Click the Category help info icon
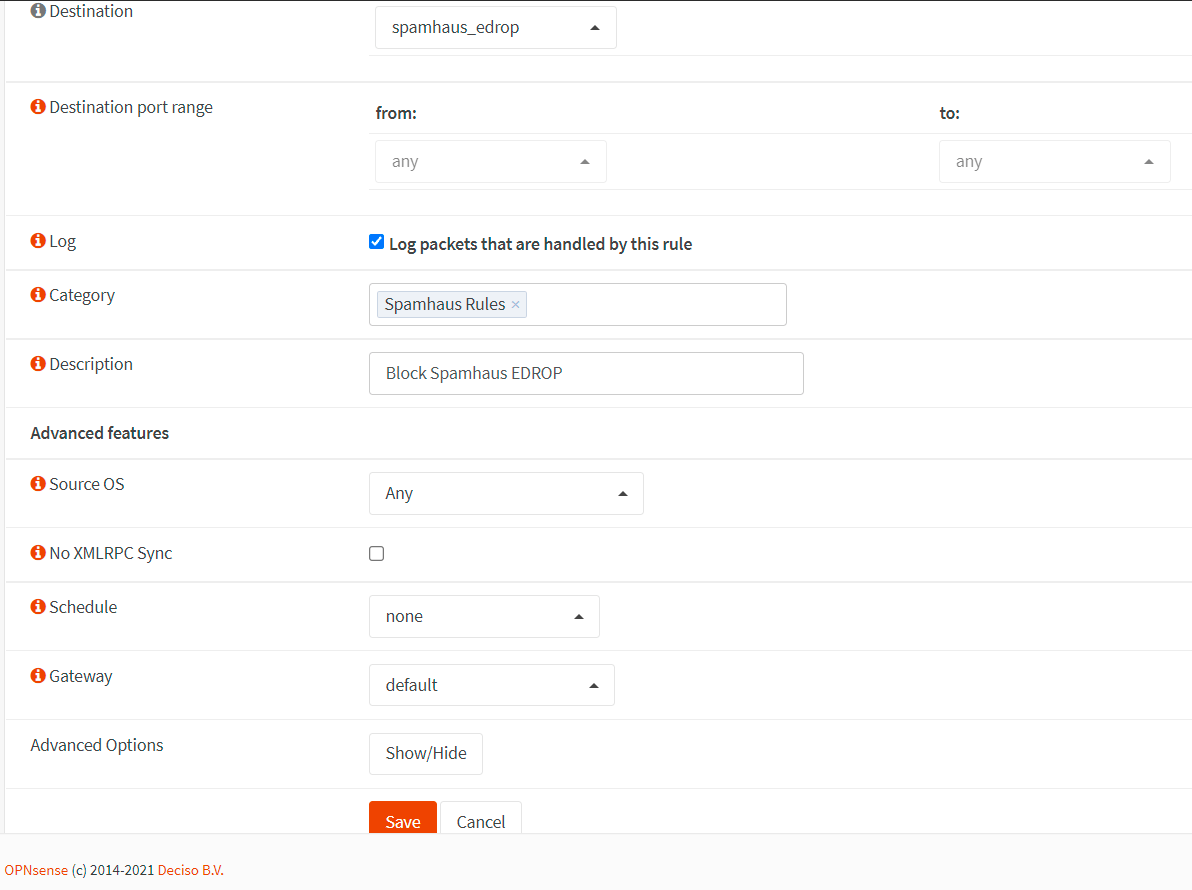This screenshot has height=890, width=1192. click(38, 295)
